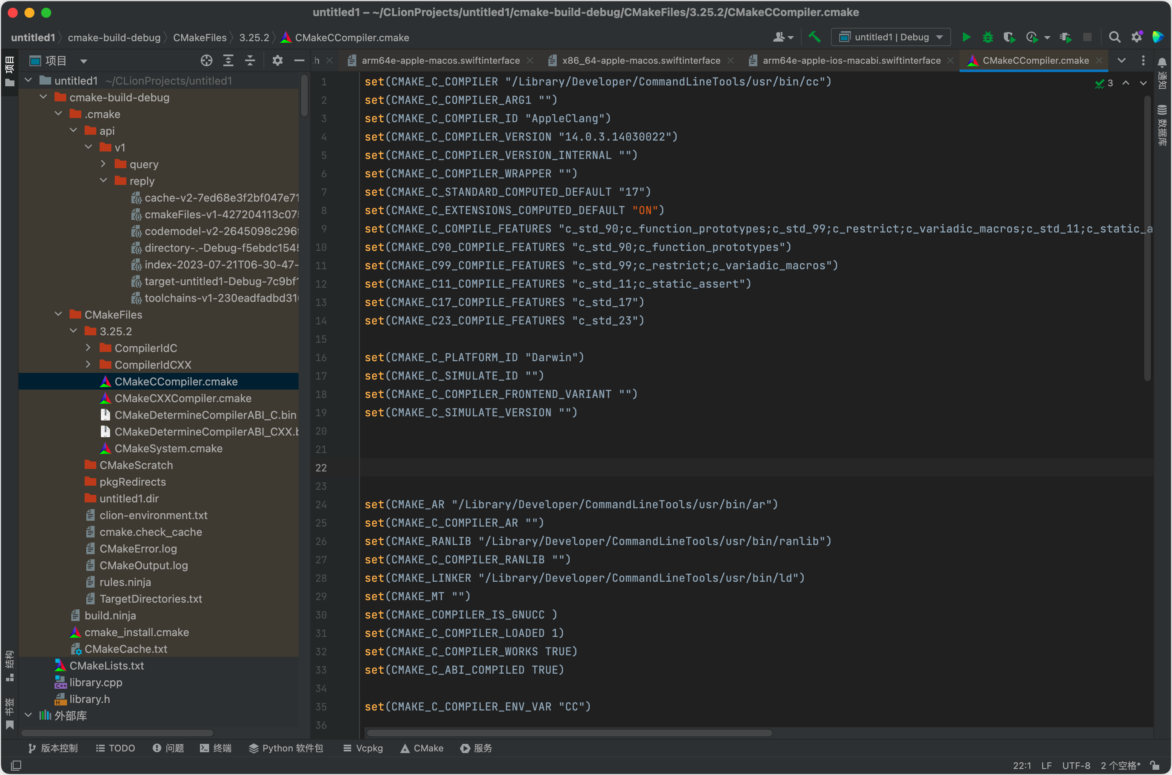
Task: Toggle tool window bars icon bottom-left corner
Action: point(16,765)
